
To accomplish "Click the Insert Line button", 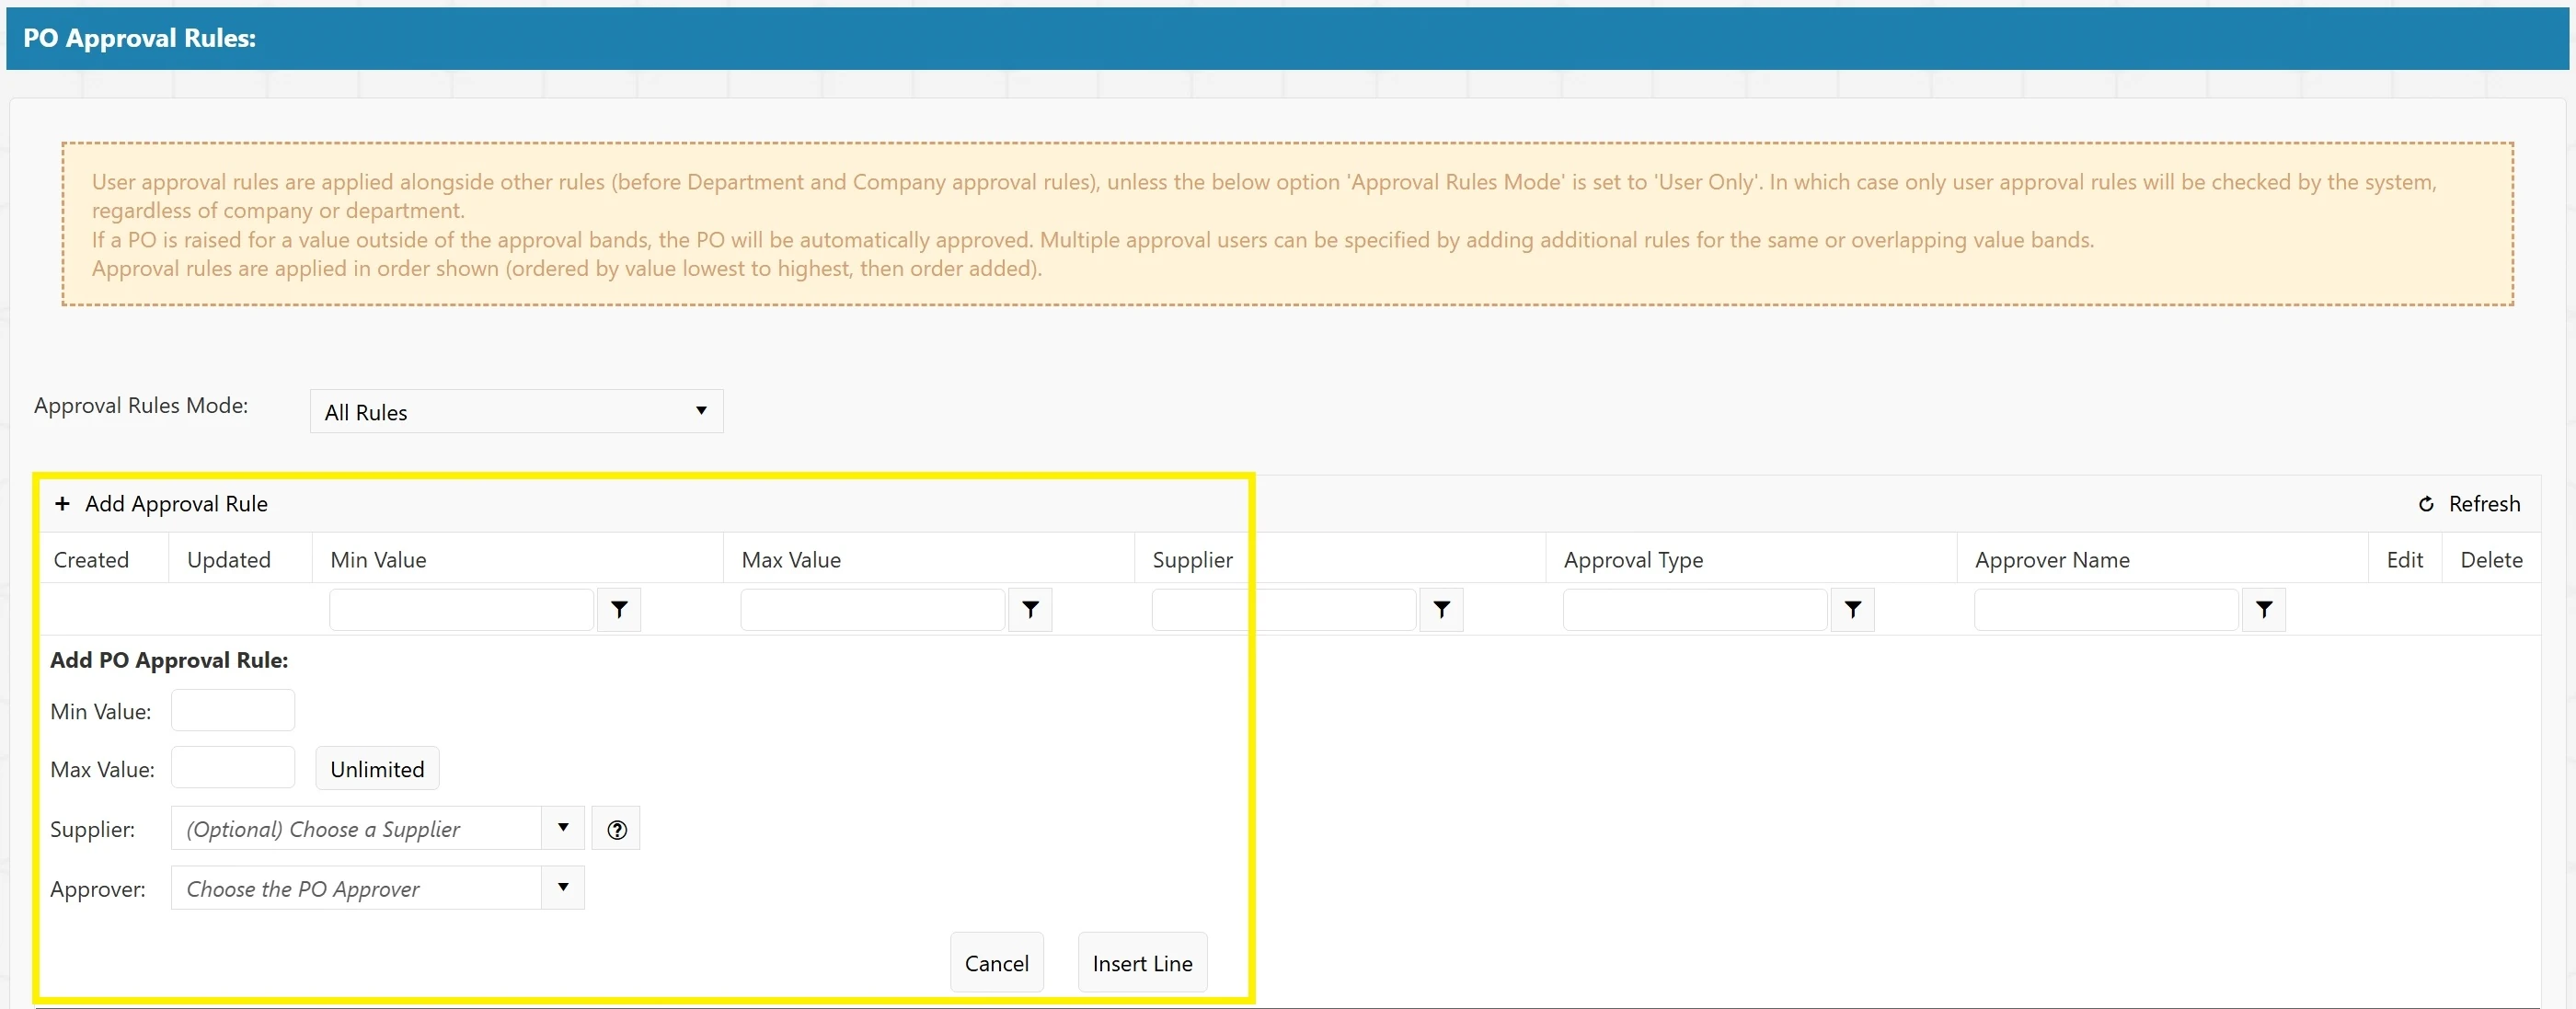I will [x=1142, y=963].
